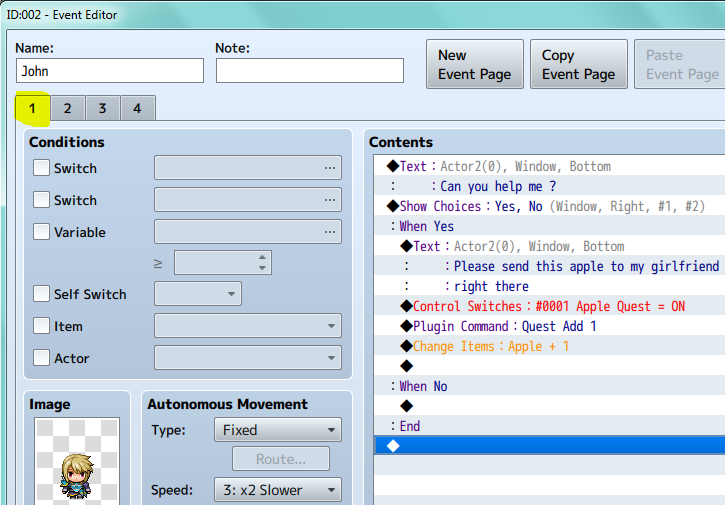
Task: Enable the first Switch condition checkbox
Action: (x=41, y=168)
